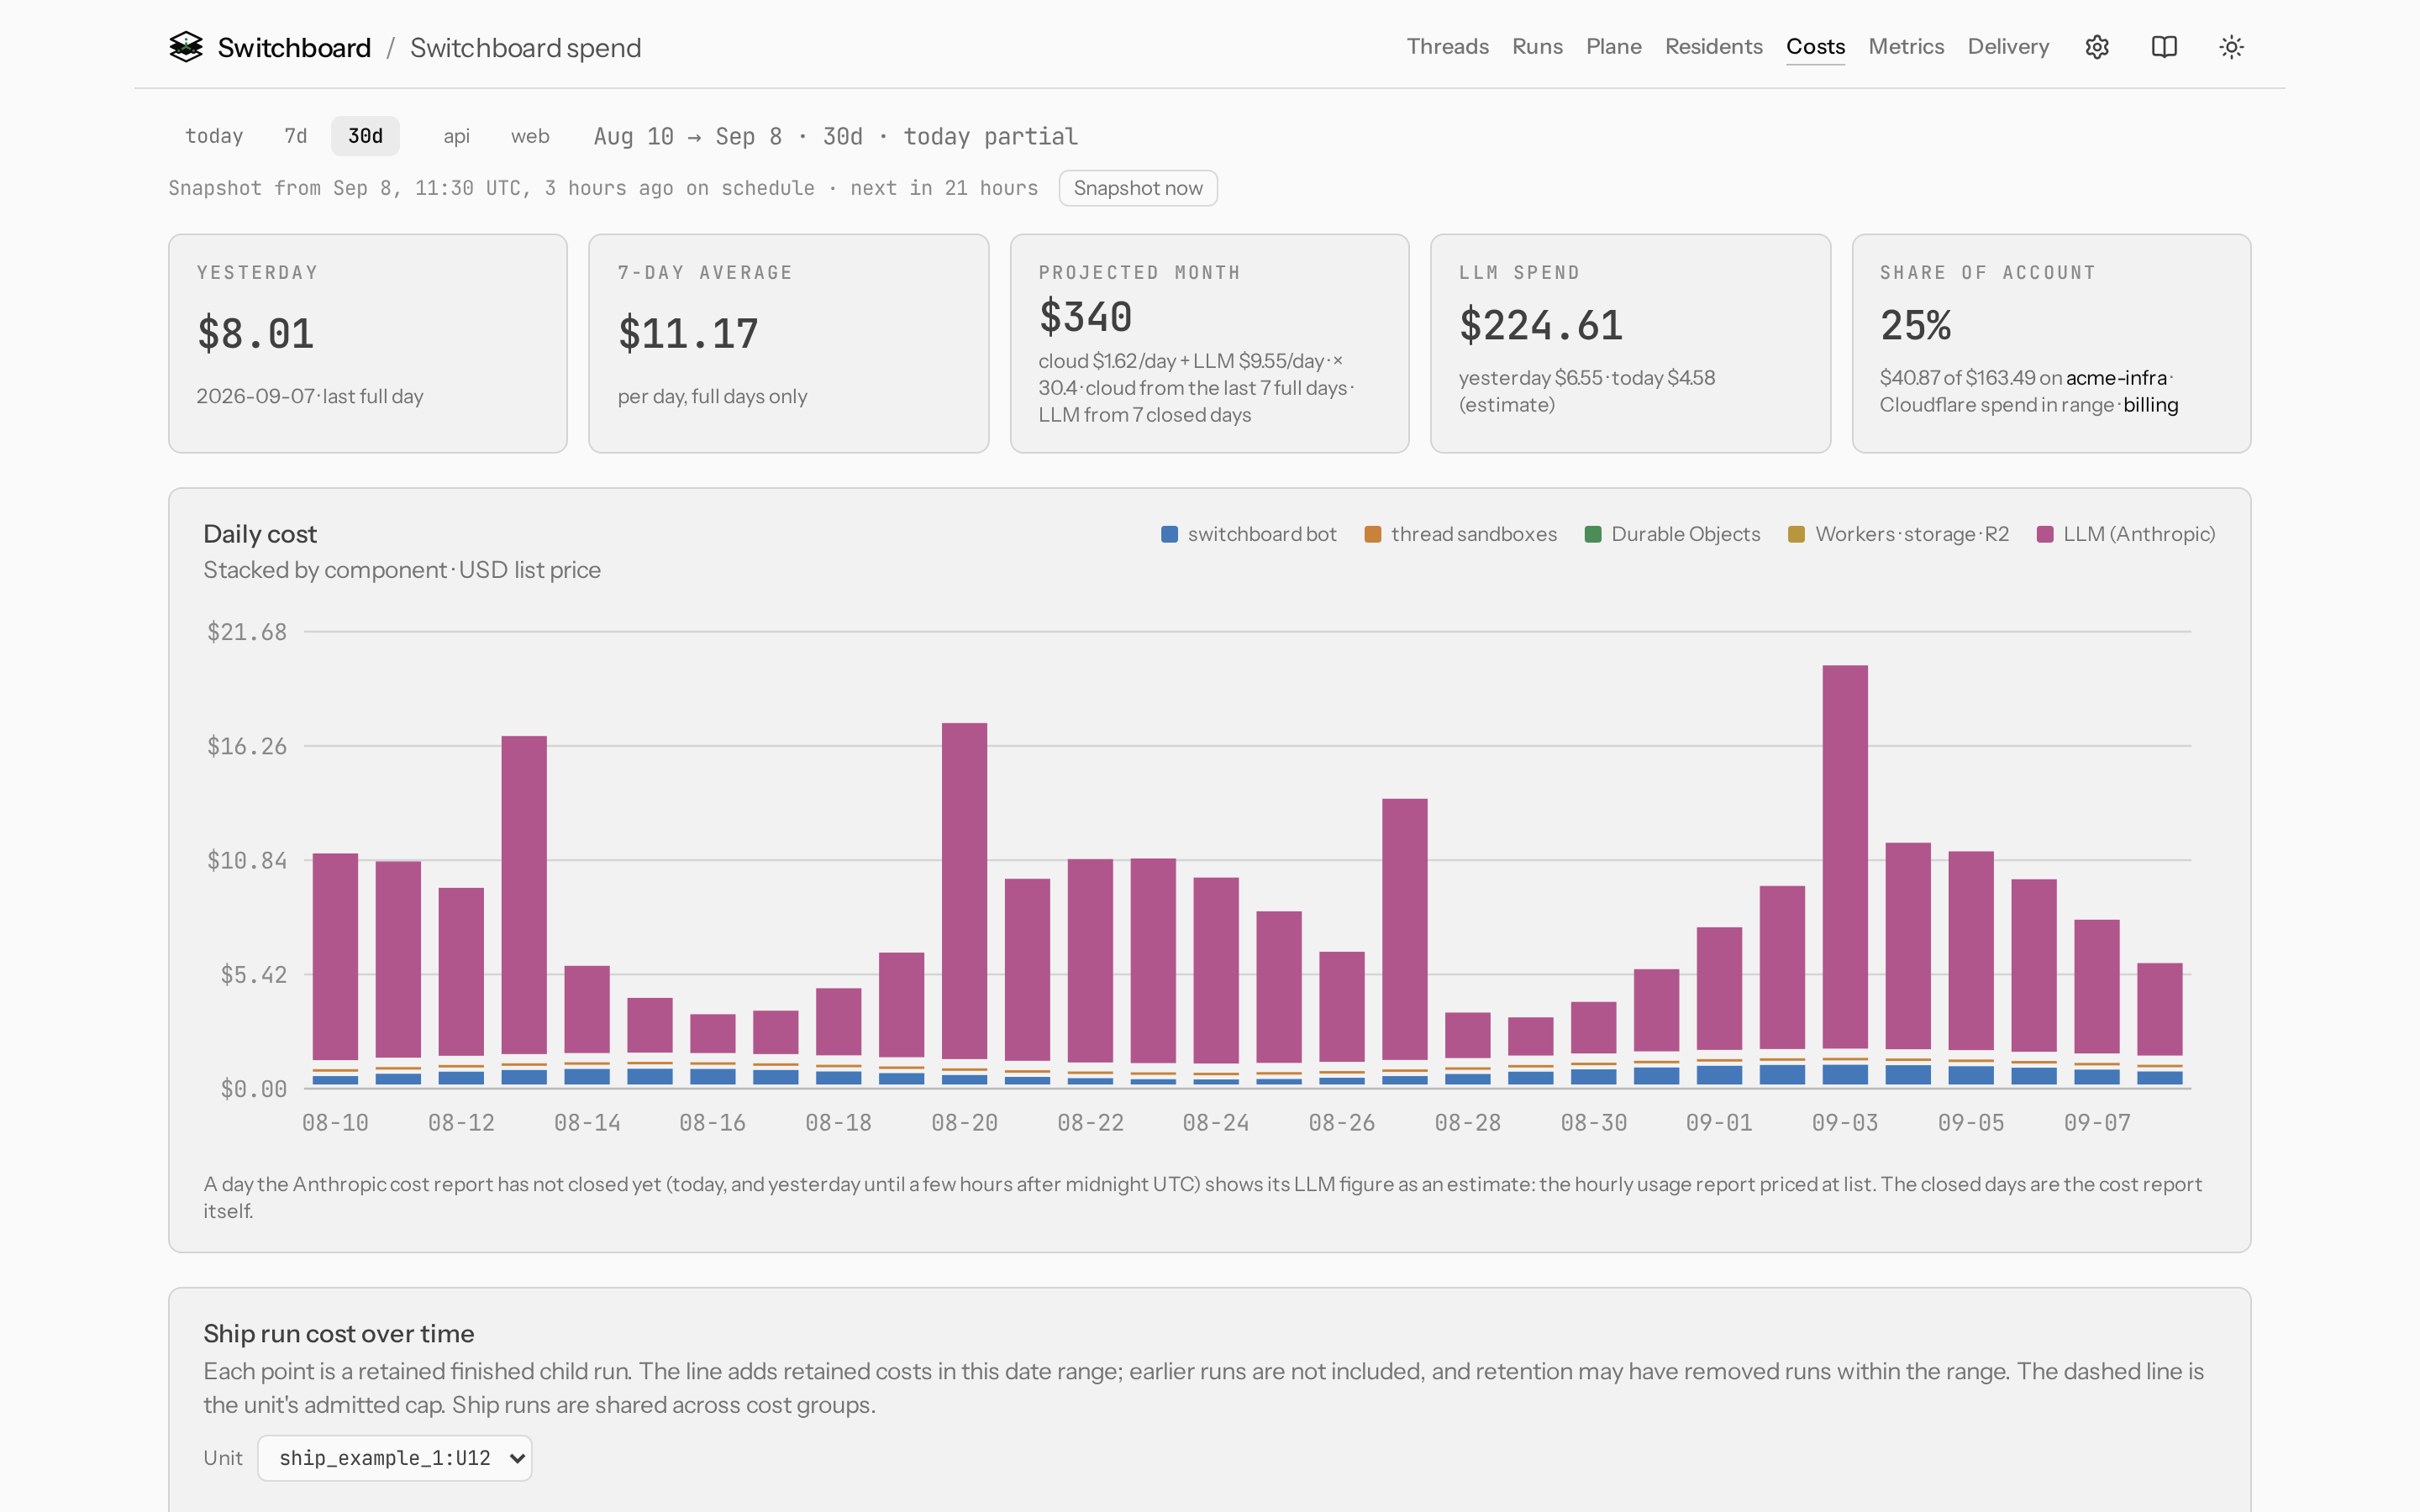
Task: Open the Threads tab
Action: coord(1447,47)
